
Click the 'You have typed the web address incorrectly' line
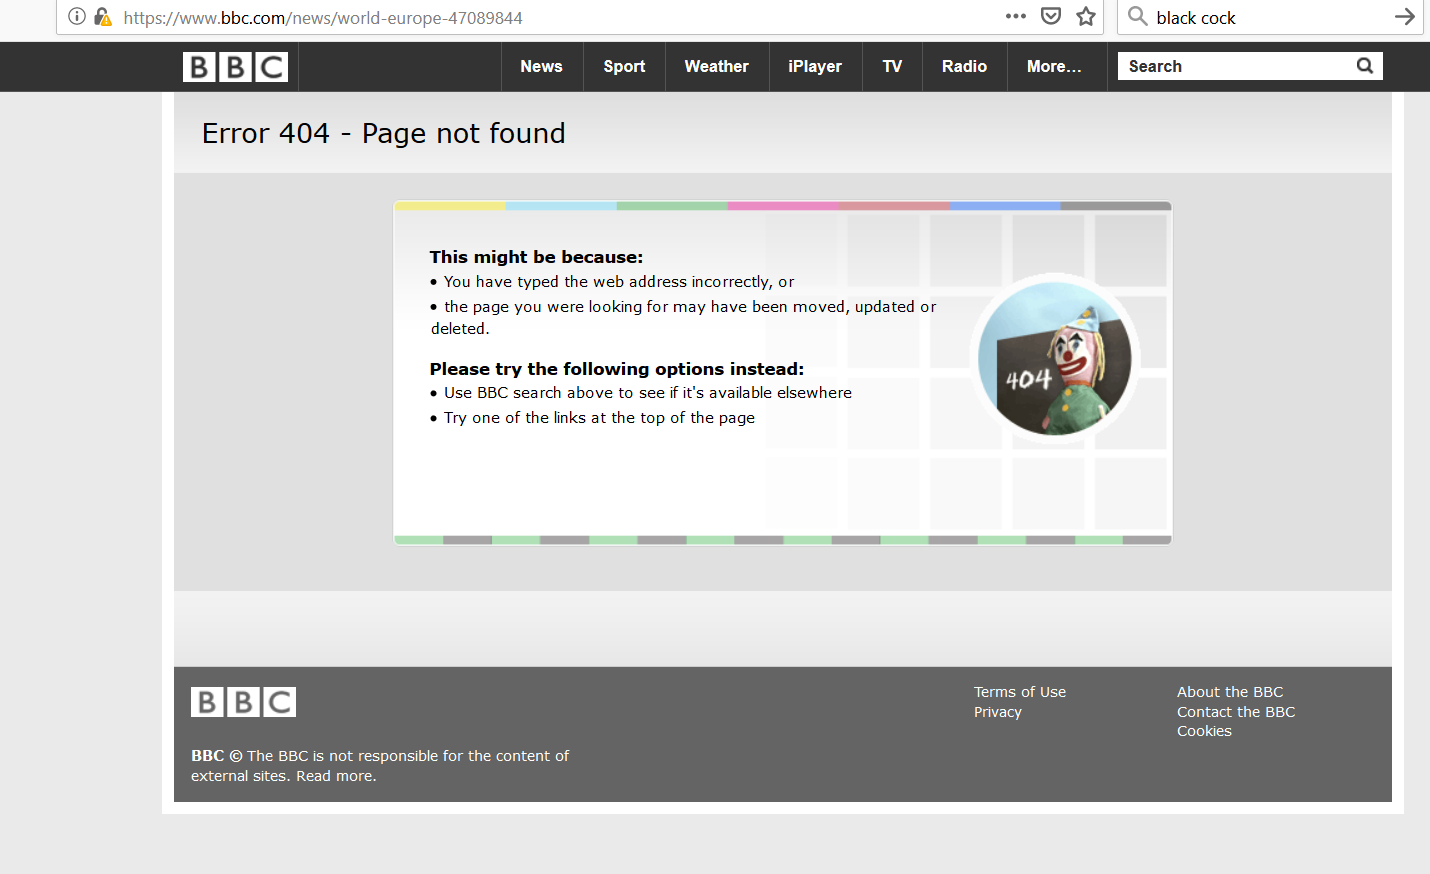click(x=619, y=282)
